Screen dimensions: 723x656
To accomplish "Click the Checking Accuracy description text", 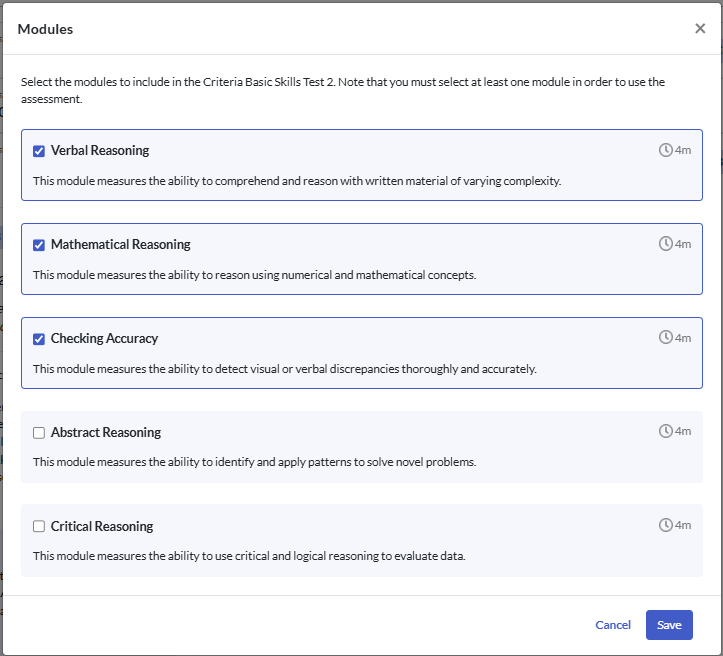I will tap(284, 369).
